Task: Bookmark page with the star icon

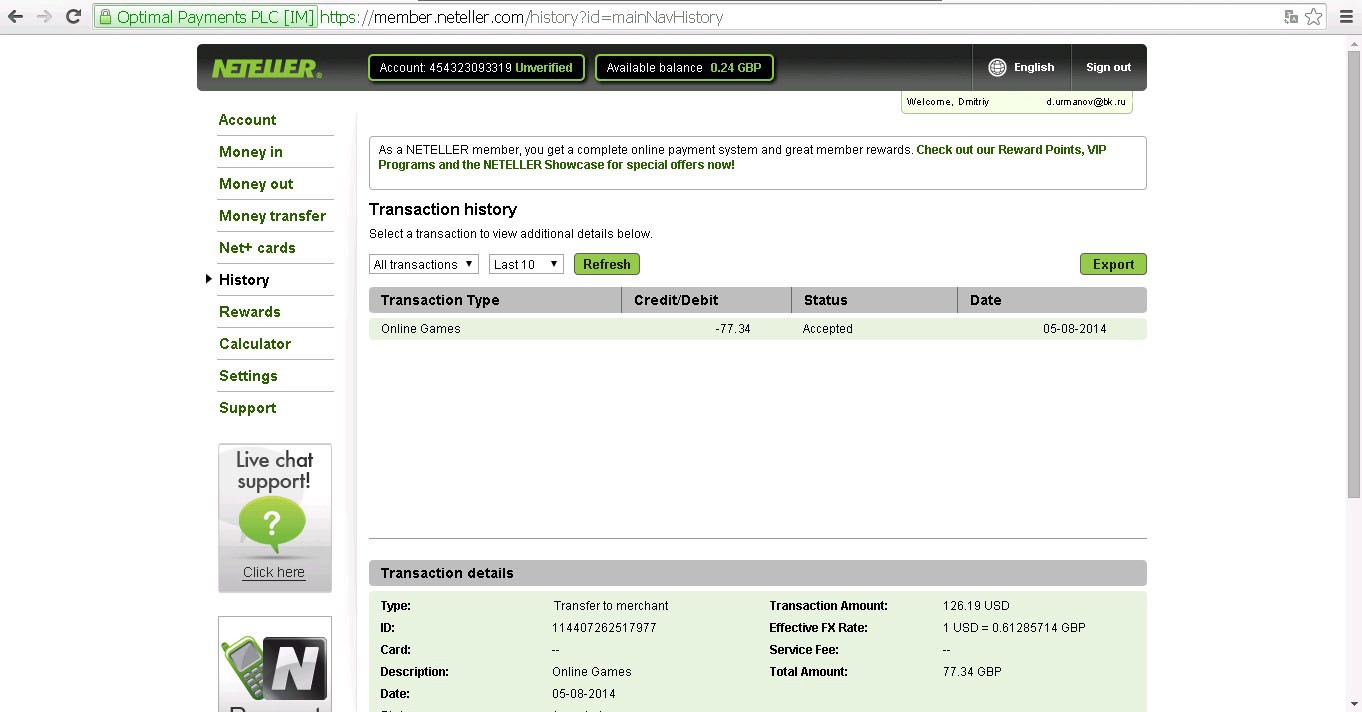Action: pos(1314,17)
